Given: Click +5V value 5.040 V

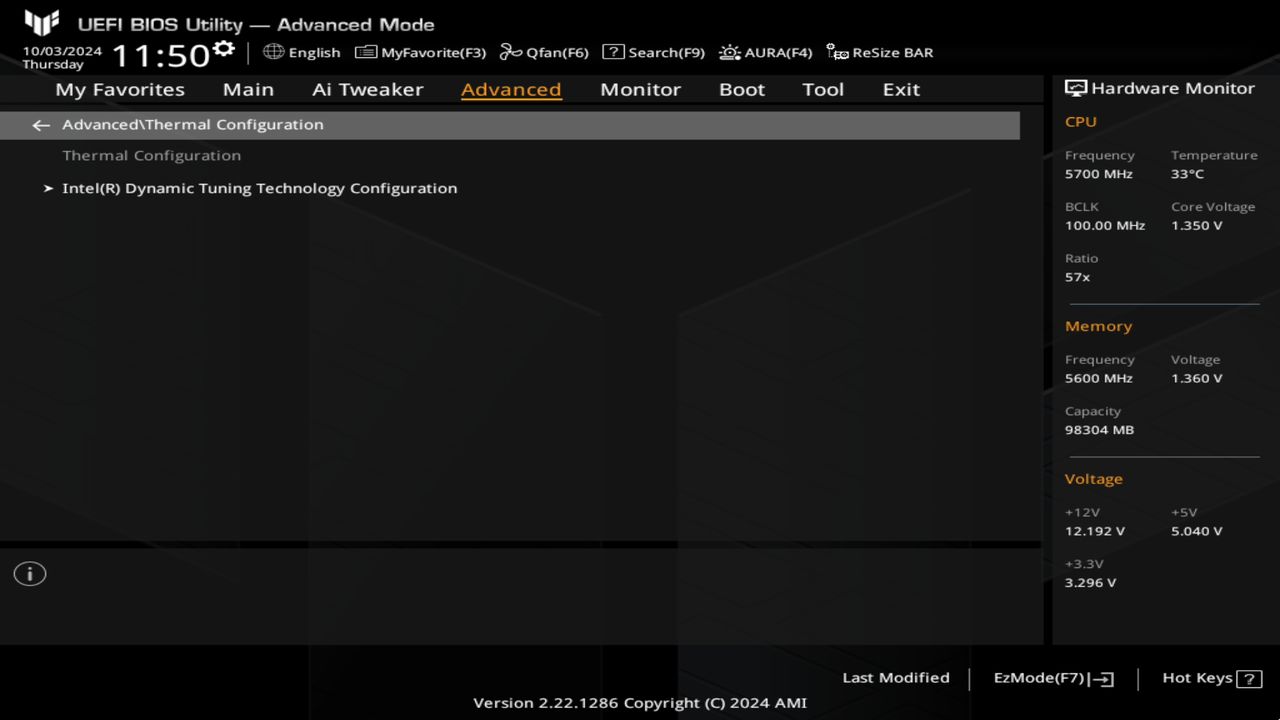Looking at the screenshot, I should click(x=1196, y=532).
